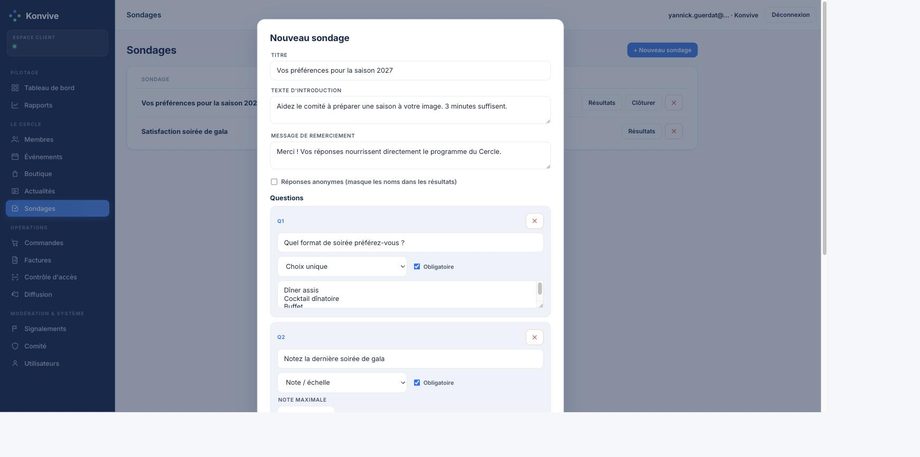This screenshot has height=457, width=920.
Task: Click the Utilisateurs person icon
Action: pyautogui.click(x=15, y=364)
